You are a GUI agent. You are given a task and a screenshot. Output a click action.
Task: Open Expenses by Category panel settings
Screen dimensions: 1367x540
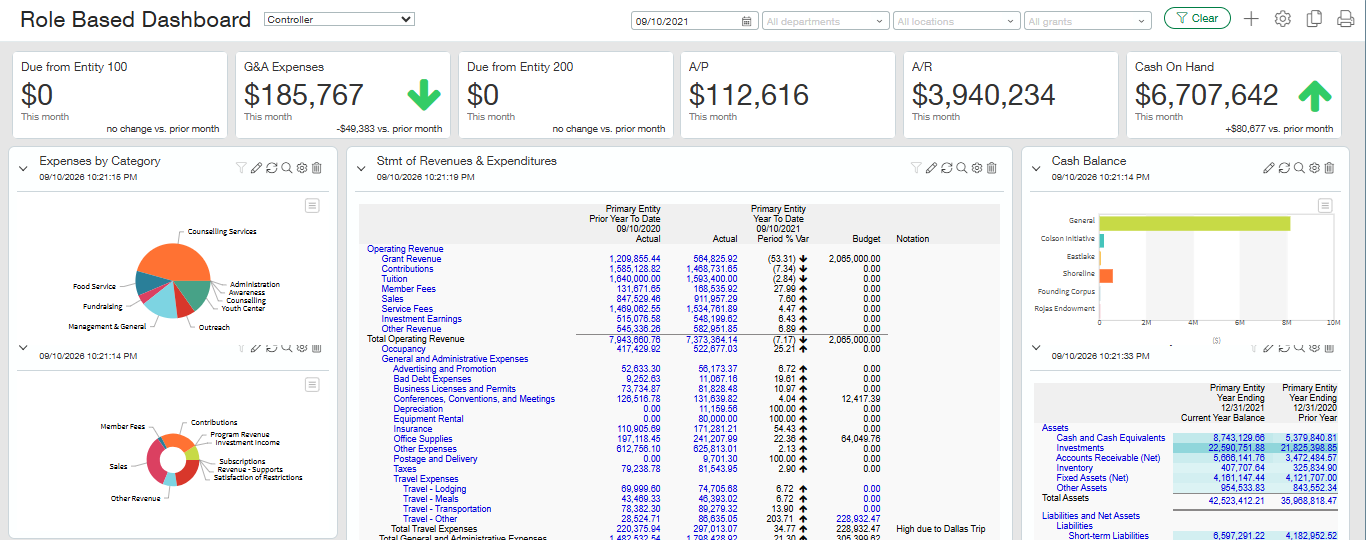click(301, 168)
